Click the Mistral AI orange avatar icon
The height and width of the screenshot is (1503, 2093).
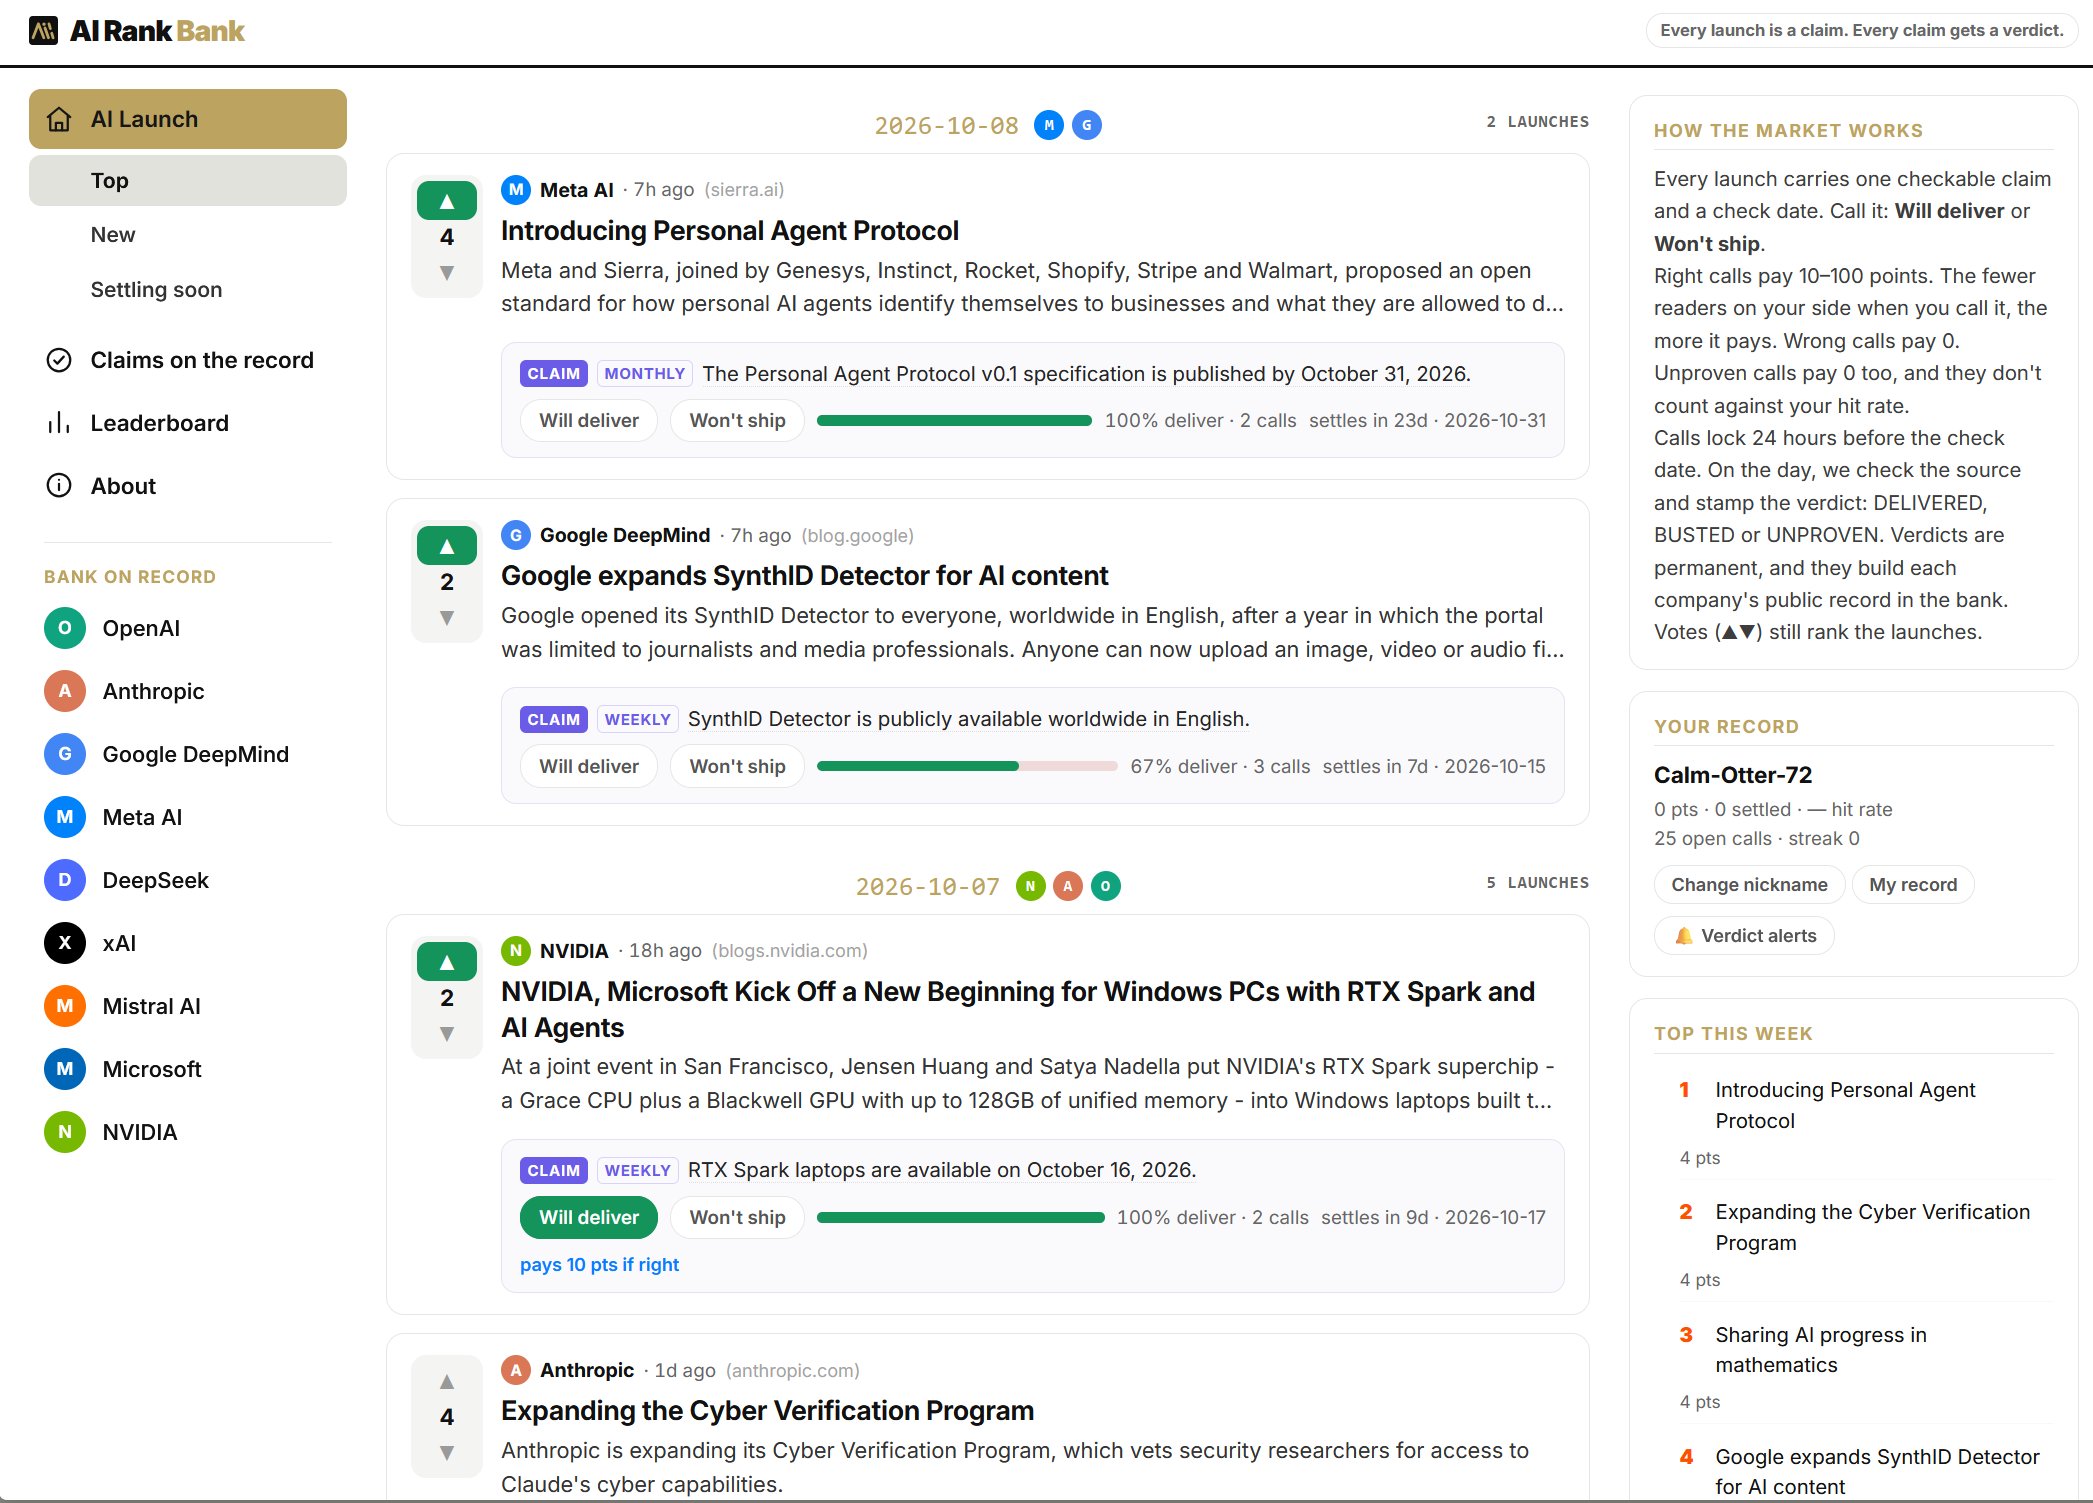point(65,1006)
